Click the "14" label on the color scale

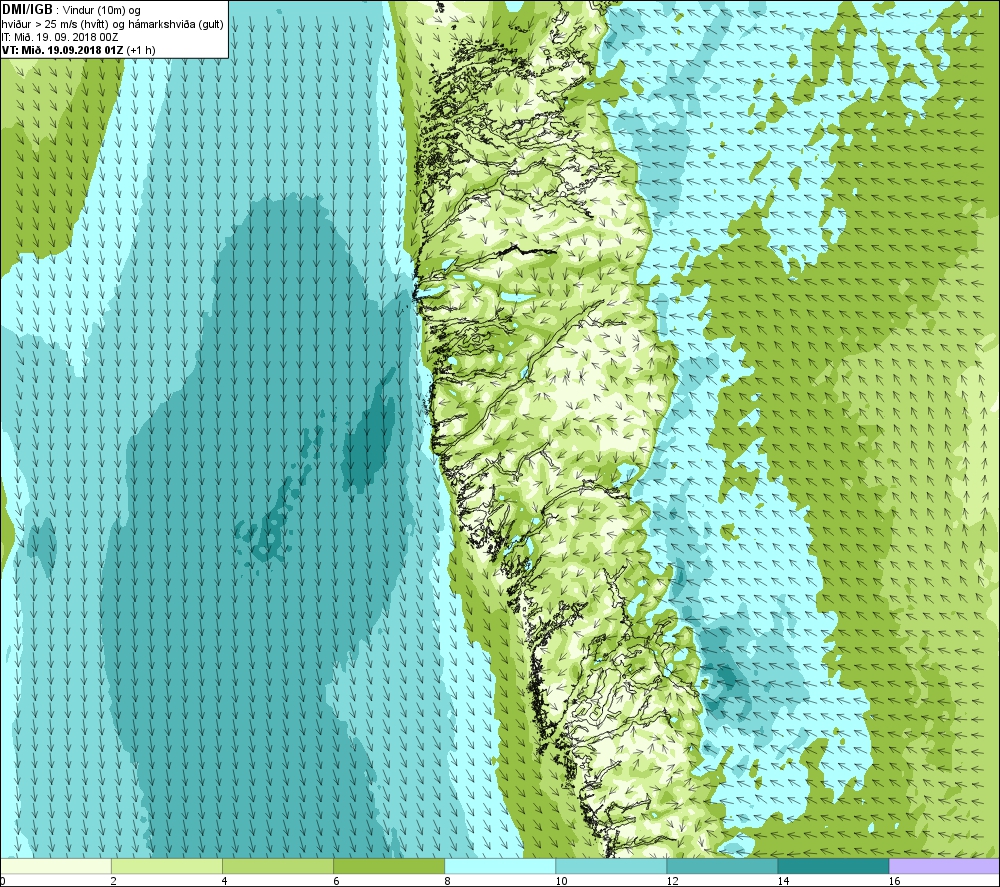[783, 881]
